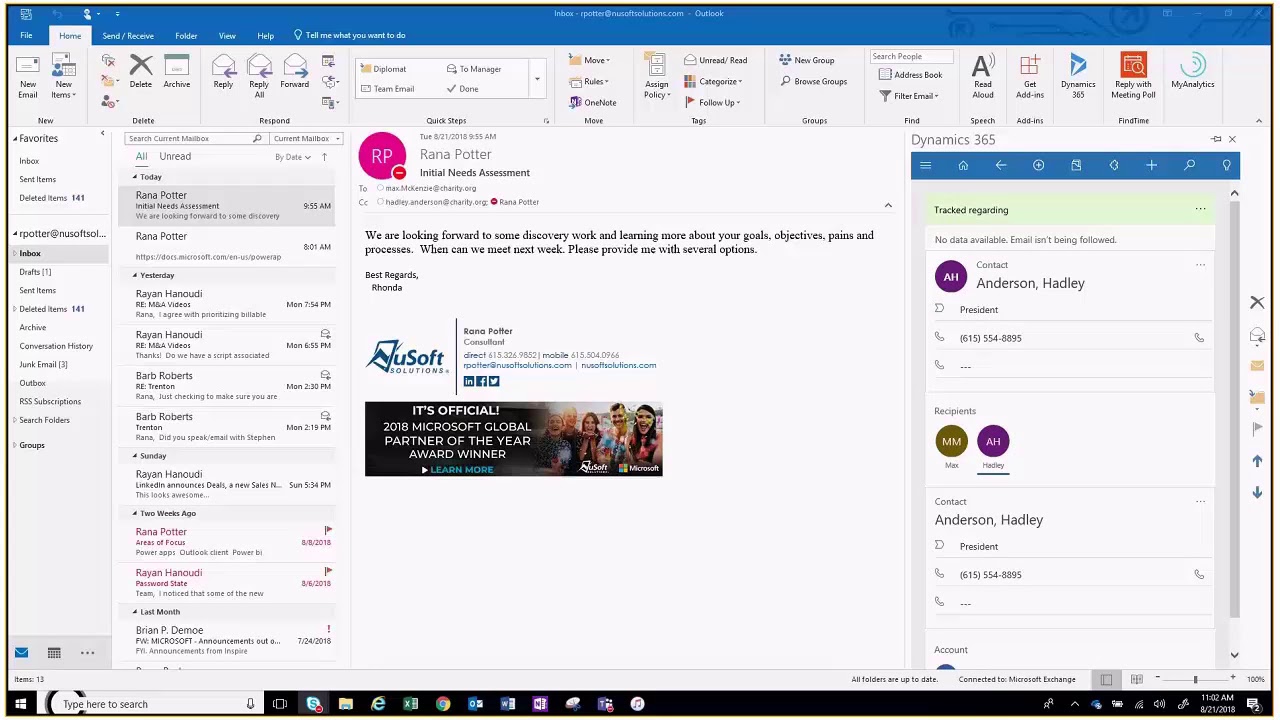1280x720 pixels.
Task: Go to Dynamics 365 home
Action: pyautogui.click(x=963, y=166)
